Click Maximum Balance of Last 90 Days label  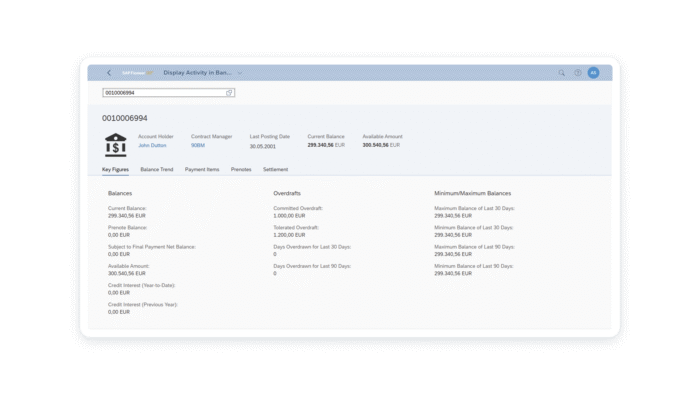point(474,247)
